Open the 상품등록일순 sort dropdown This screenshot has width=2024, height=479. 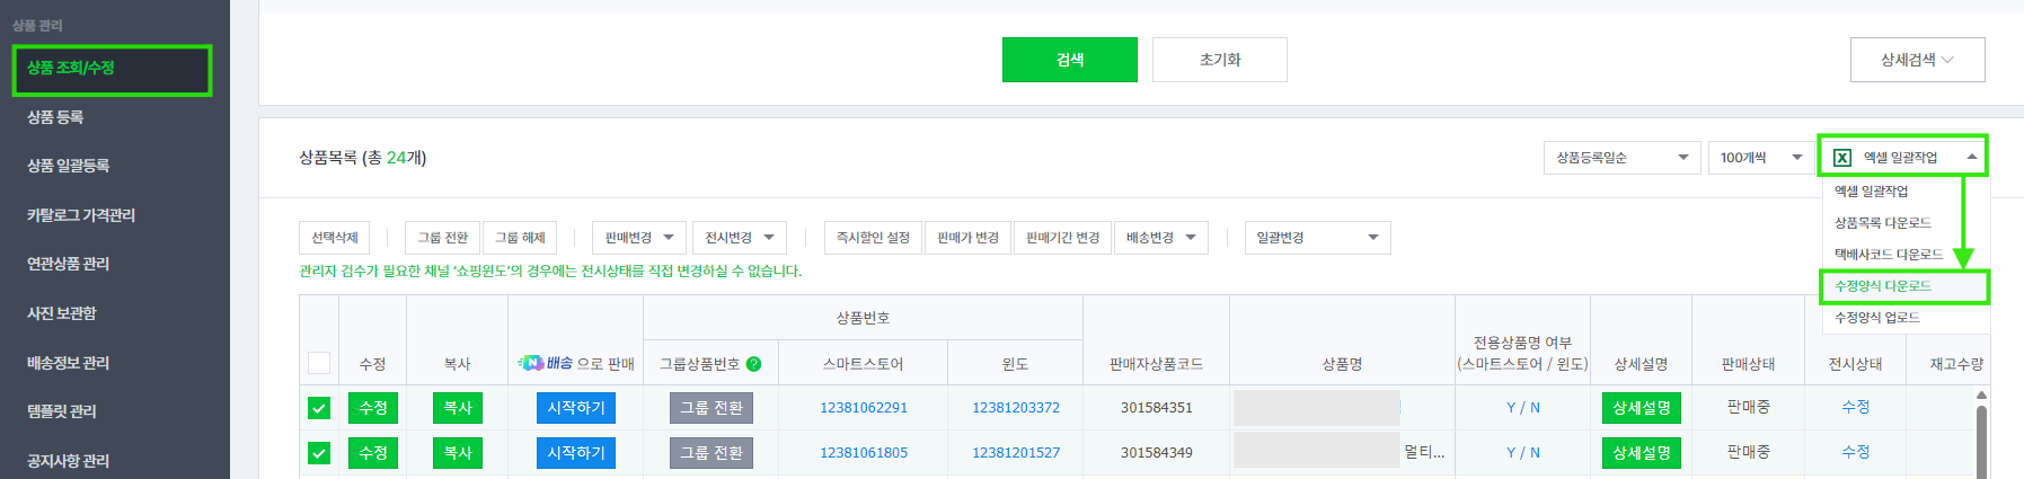click(x=1622, y=158)
